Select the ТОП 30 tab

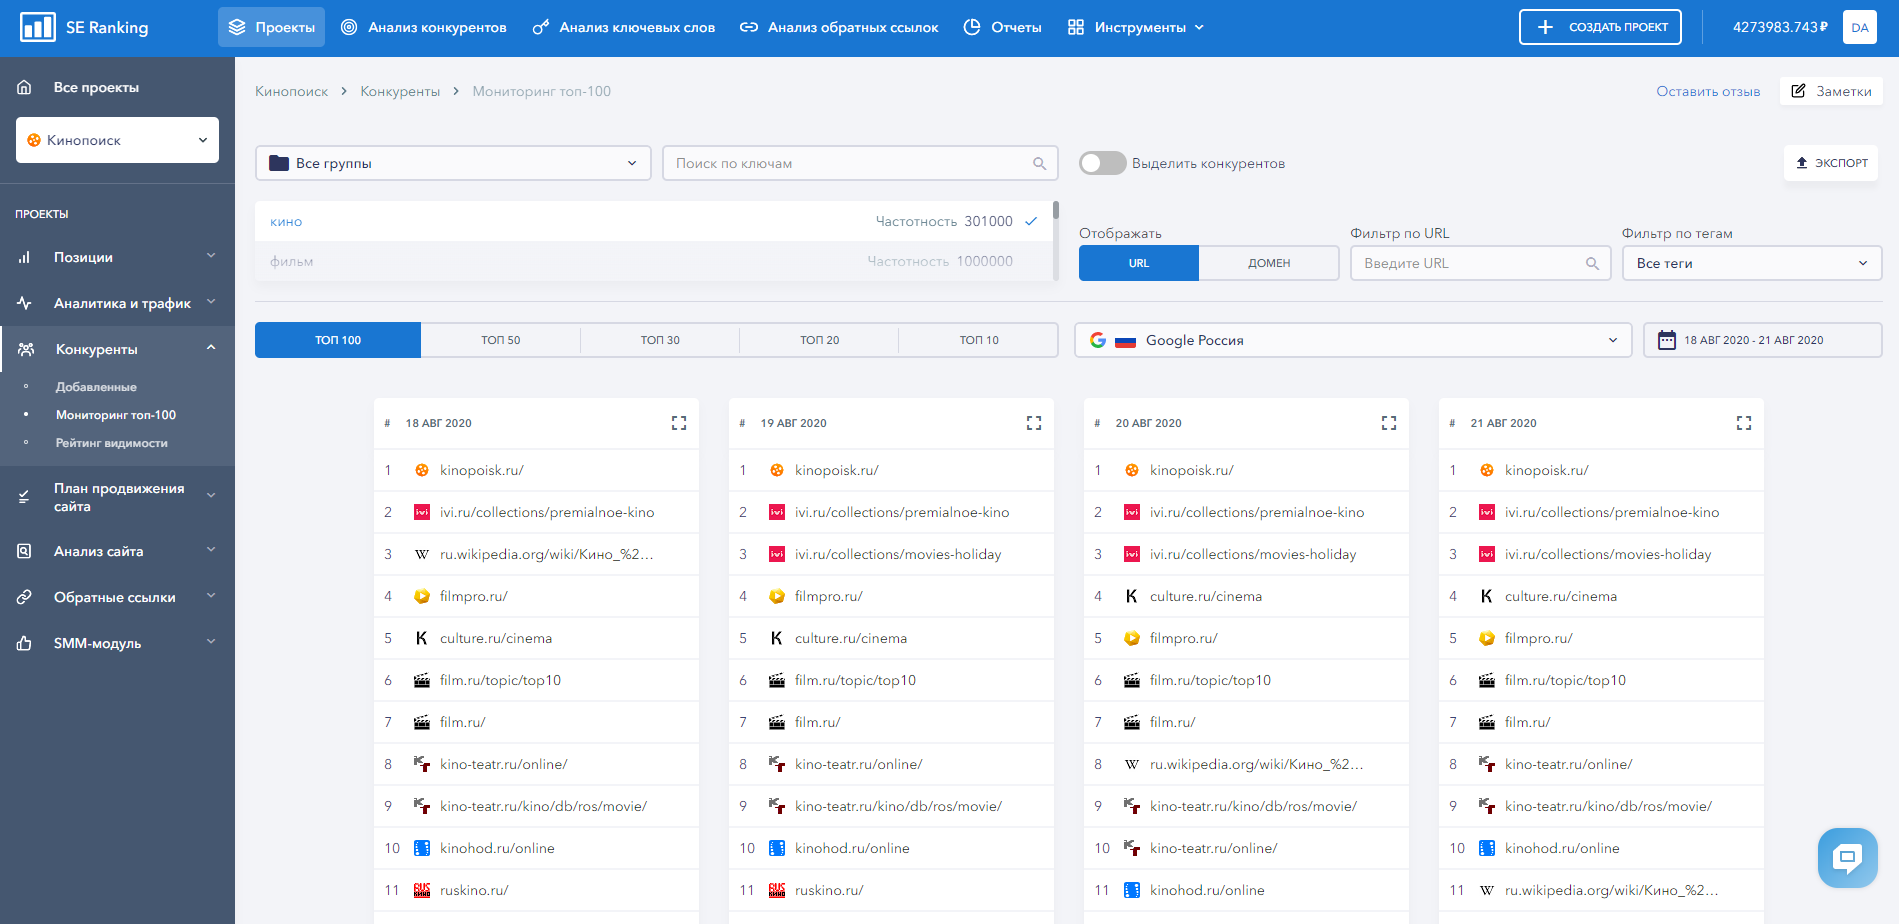pyautogui.click(x=660, y=340)
